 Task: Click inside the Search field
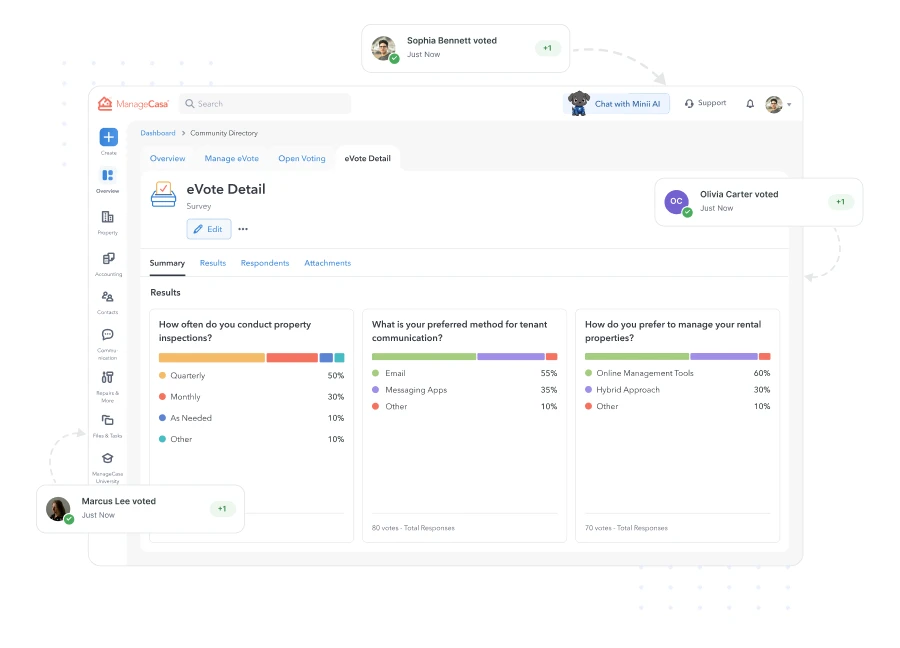point(265,104)
